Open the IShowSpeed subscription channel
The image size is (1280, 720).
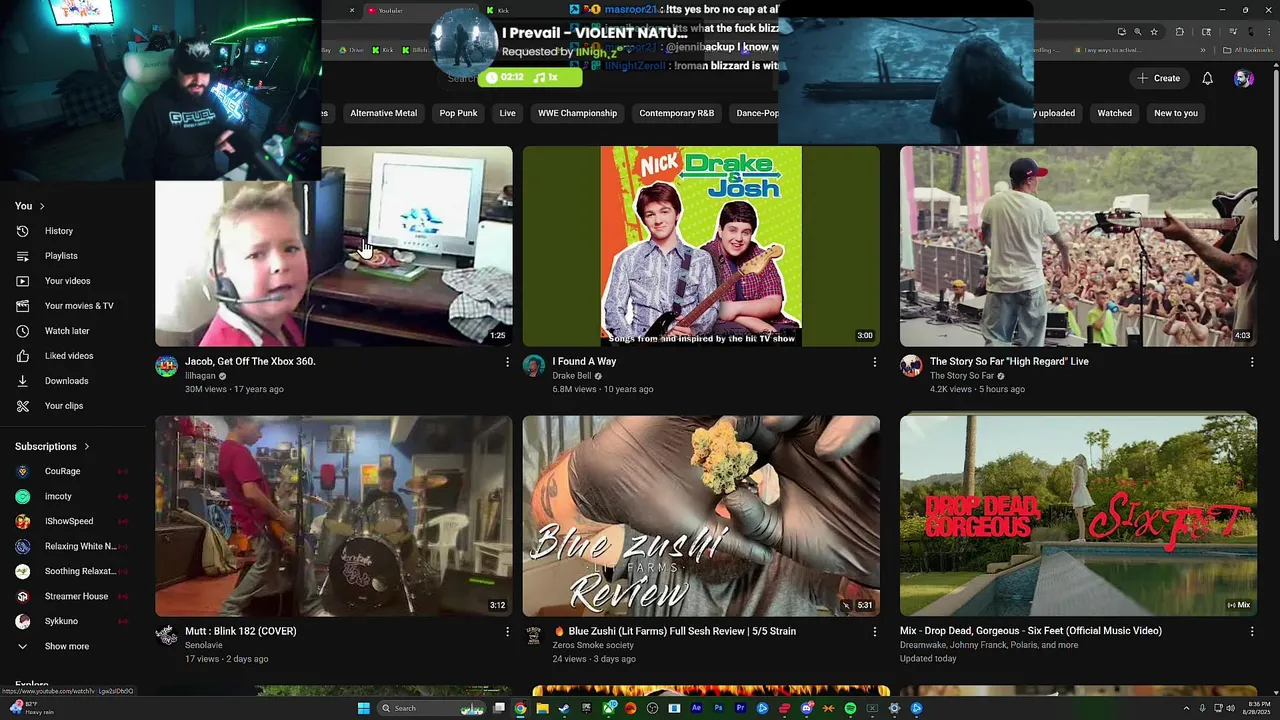pos(68,521)
